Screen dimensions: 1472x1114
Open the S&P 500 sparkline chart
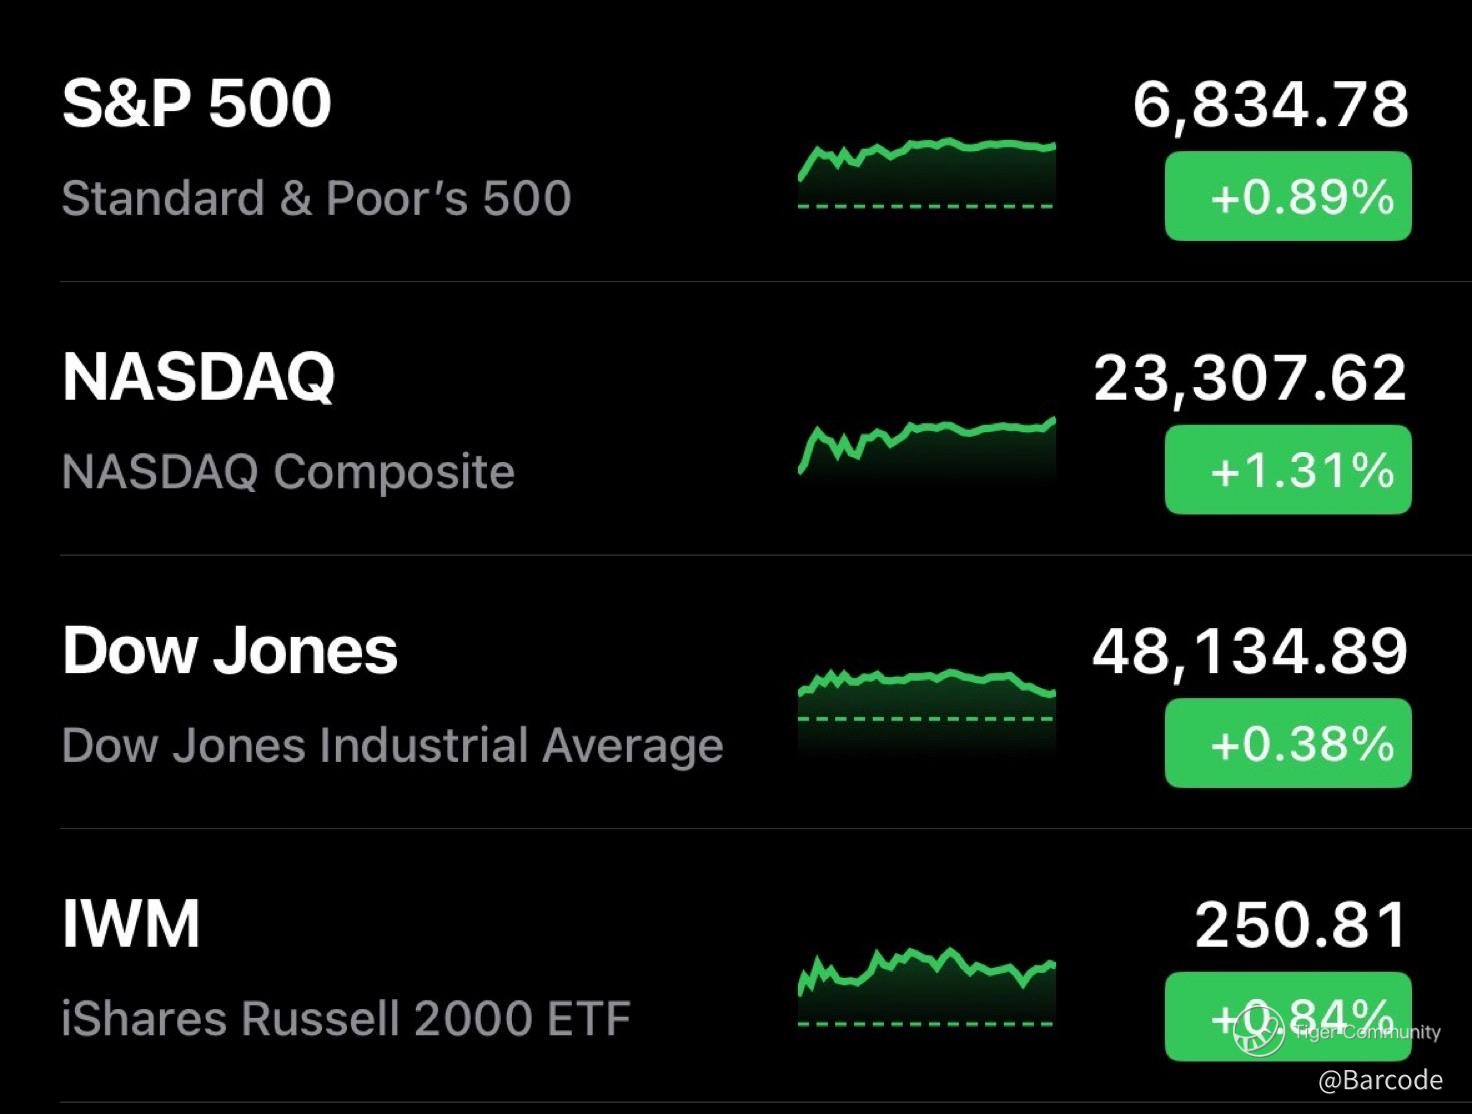[x=926, y=174]
